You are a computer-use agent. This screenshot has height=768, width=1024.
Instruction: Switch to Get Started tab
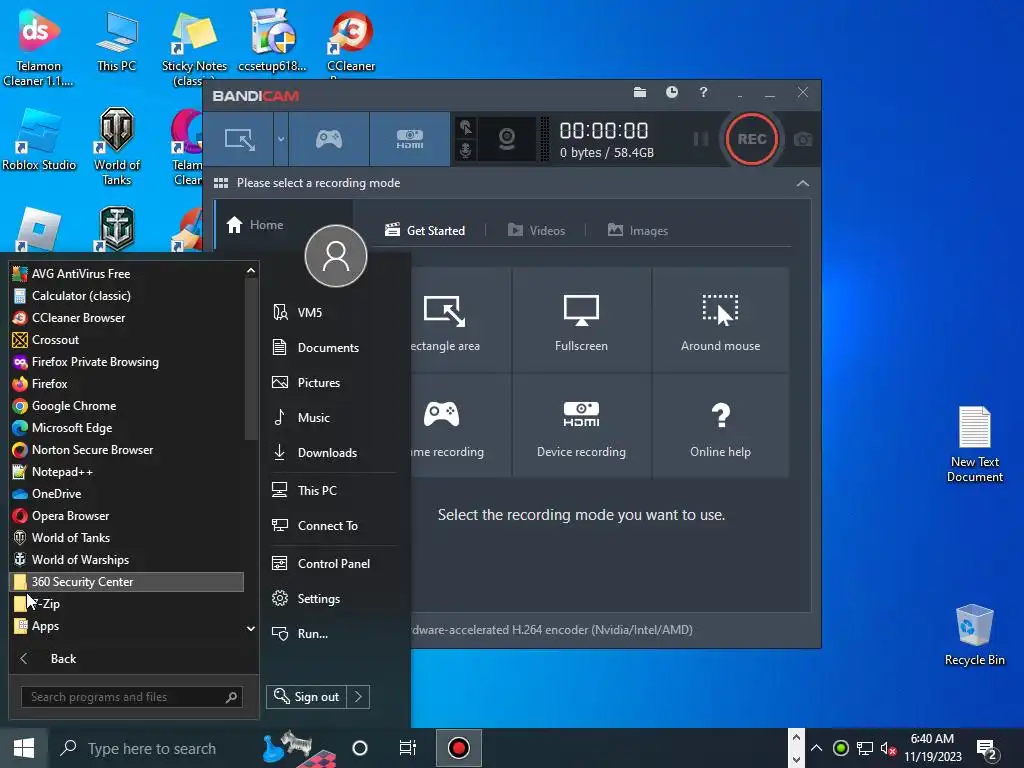(425, 231)
